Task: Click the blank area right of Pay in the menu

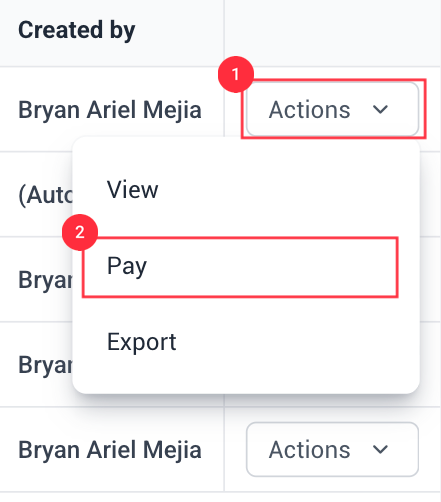Action: [x=272, y=267]
